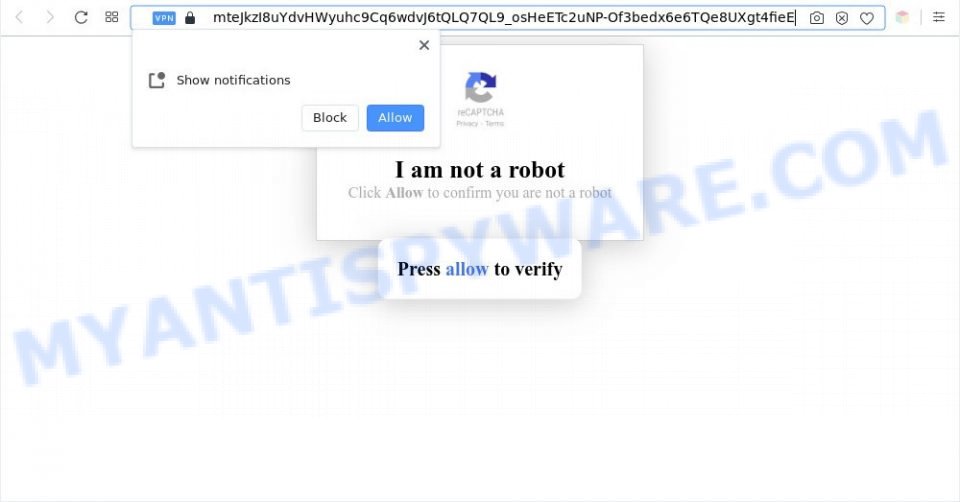The width and height of the screenshot is (960, 502).
Task: Open the extensions cube icon
Action: click(902, 17)
